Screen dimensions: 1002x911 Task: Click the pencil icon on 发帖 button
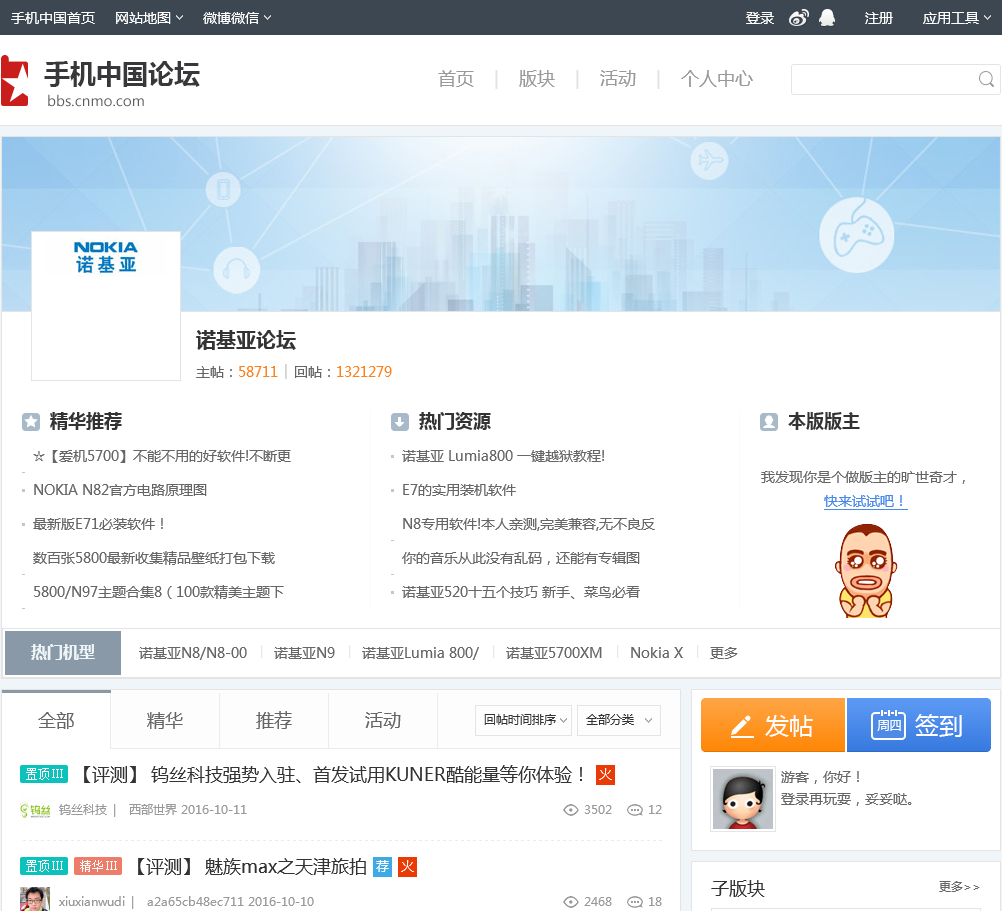[742, 726]
